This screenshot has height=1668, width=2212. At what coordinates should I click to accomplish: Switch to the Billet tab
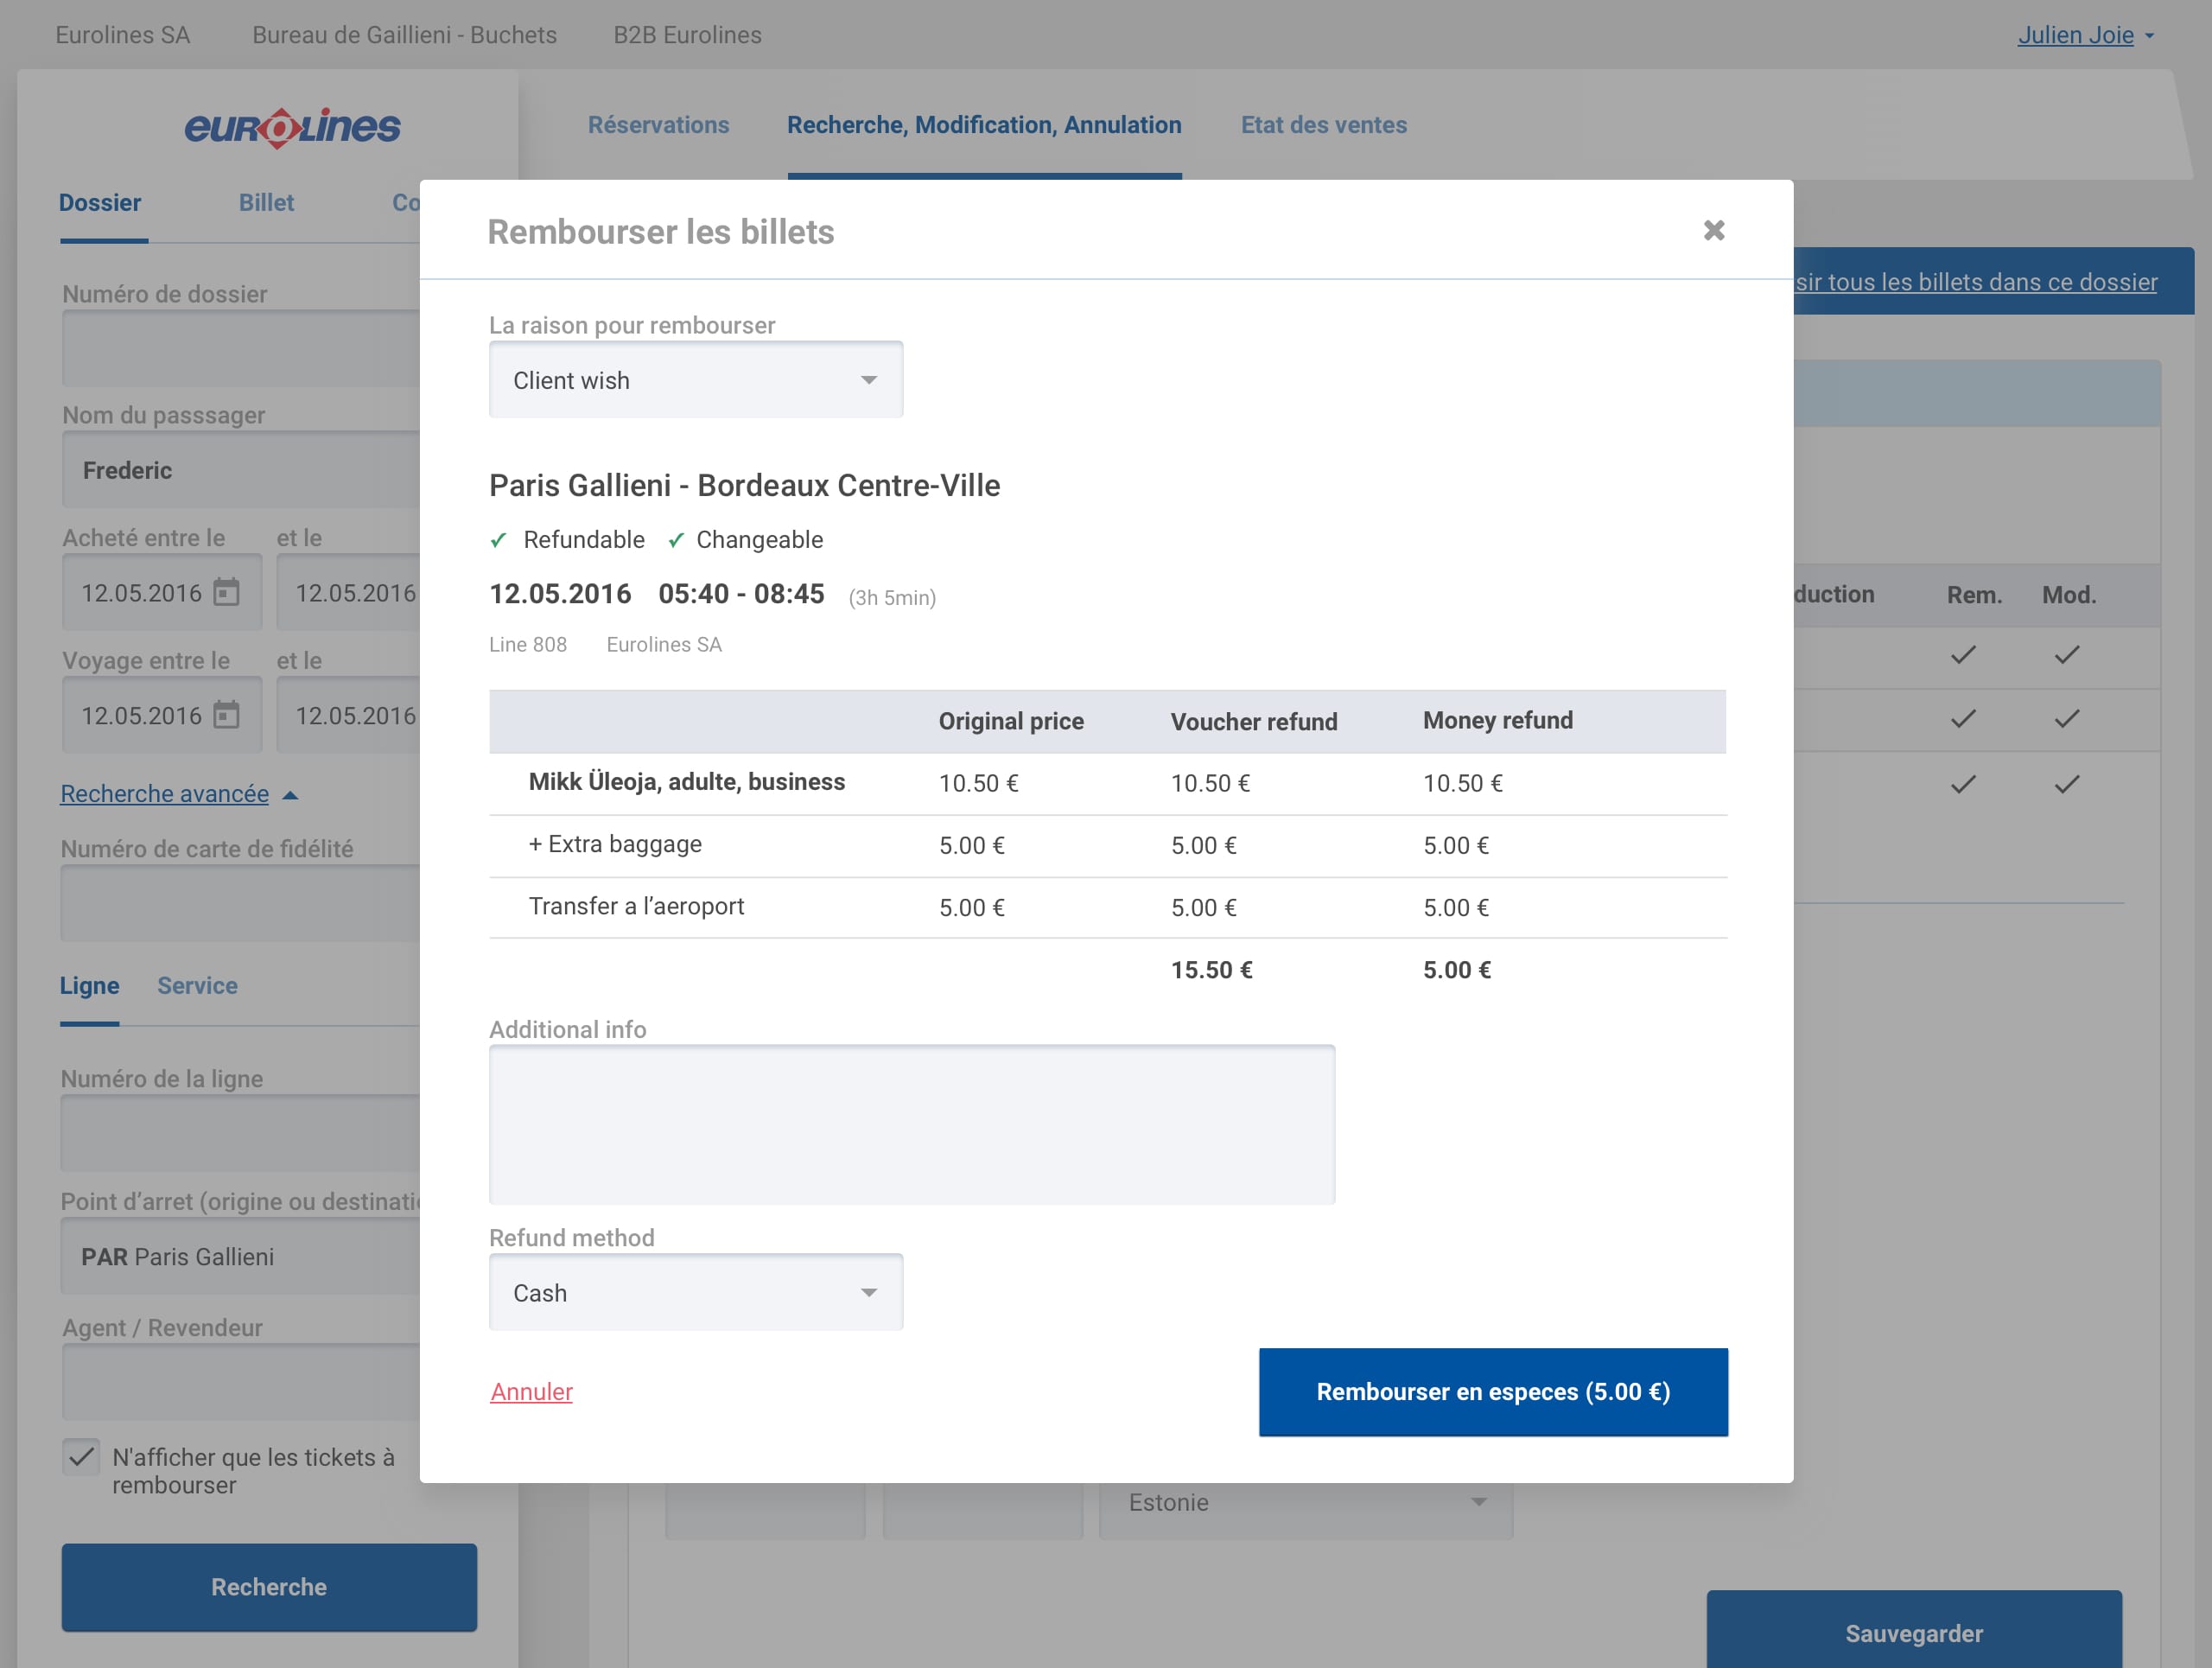point(266,203)
